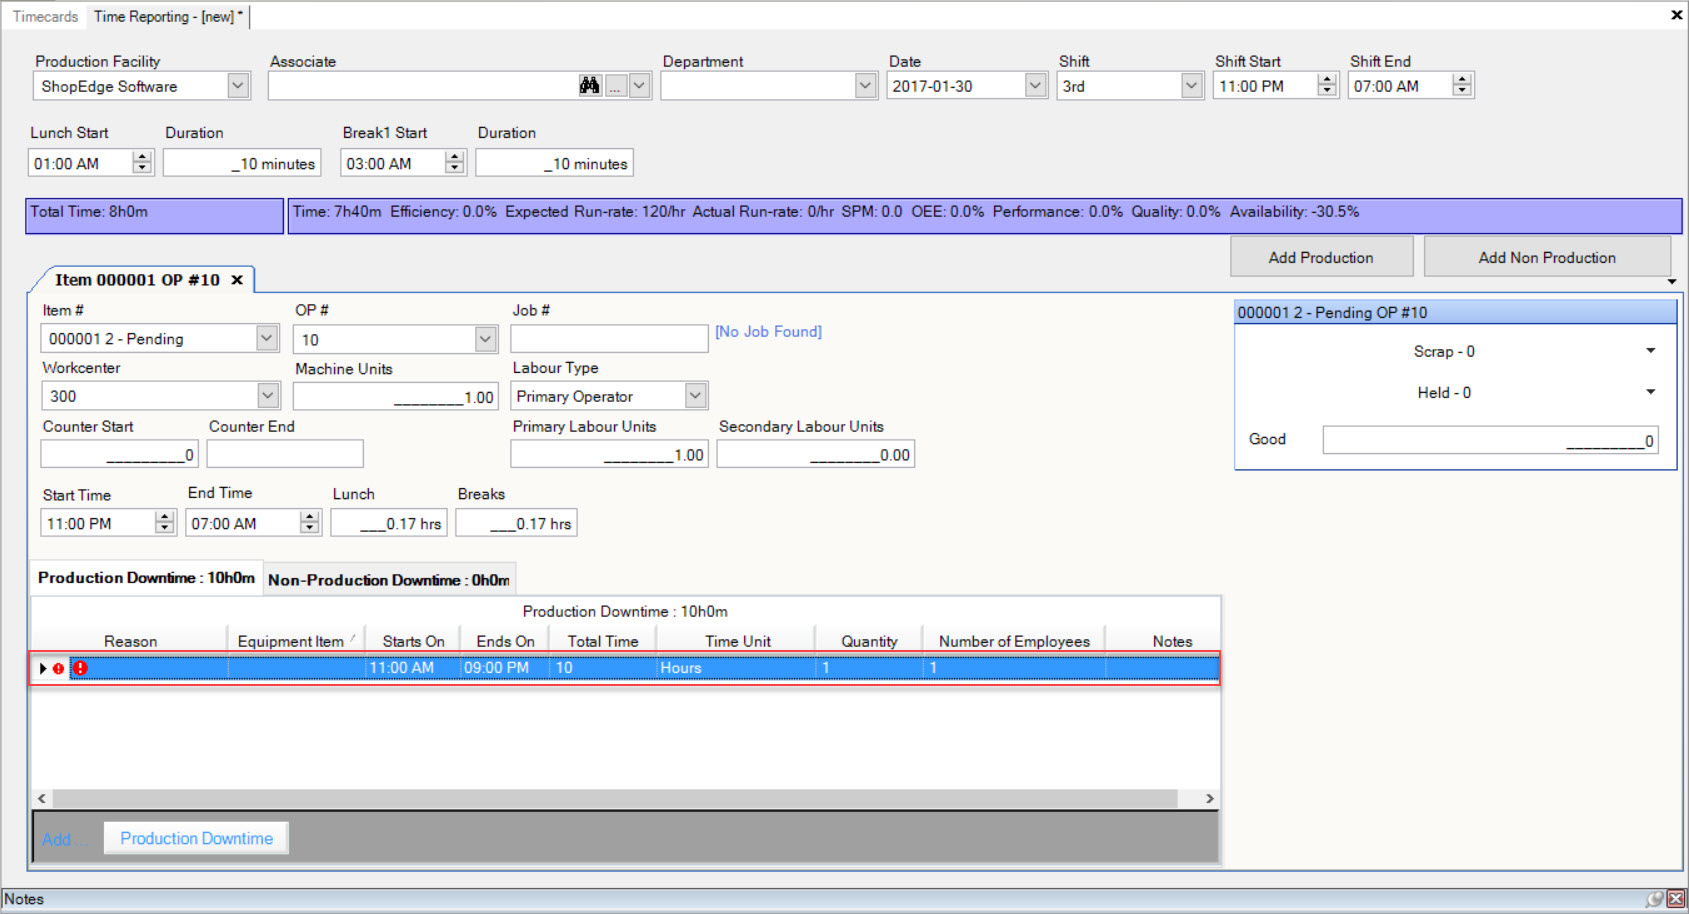The width and height of the screenshot is (1689, 914).
Task: Open the Production Facility dropdown
Action: (237, 86)
